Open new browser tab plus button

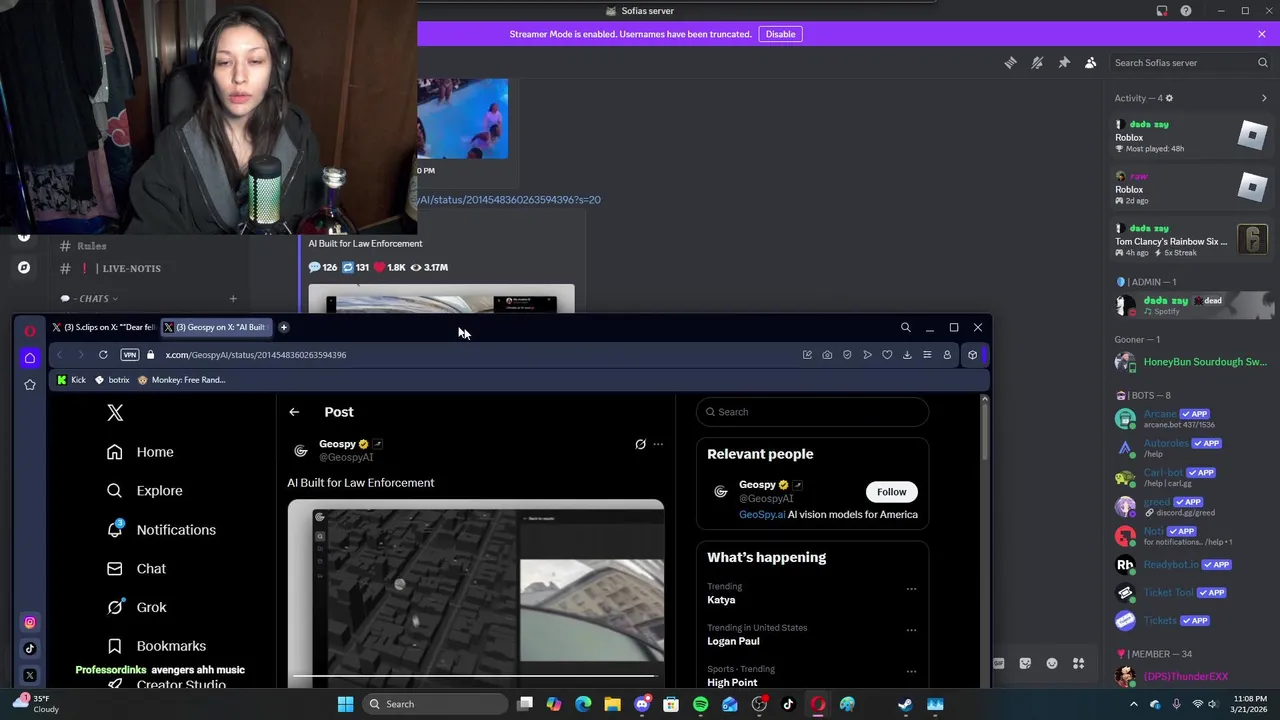pyautogui.click(x=283, y=327)
